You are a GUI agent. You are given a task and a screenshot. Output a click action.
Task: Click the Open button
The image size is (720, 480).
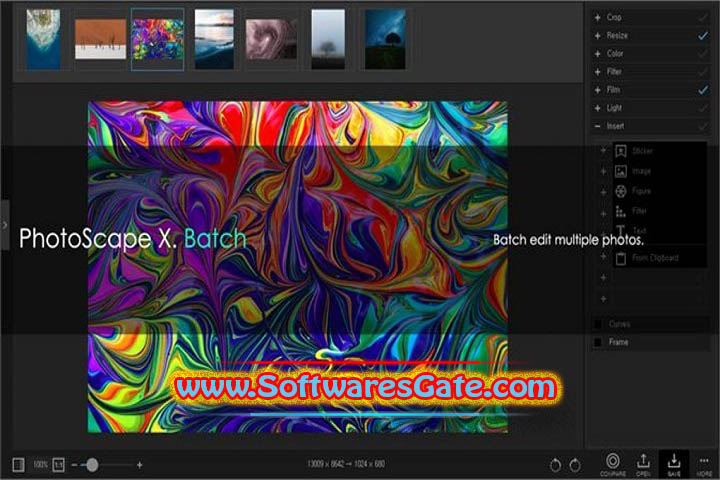[643, 464]
